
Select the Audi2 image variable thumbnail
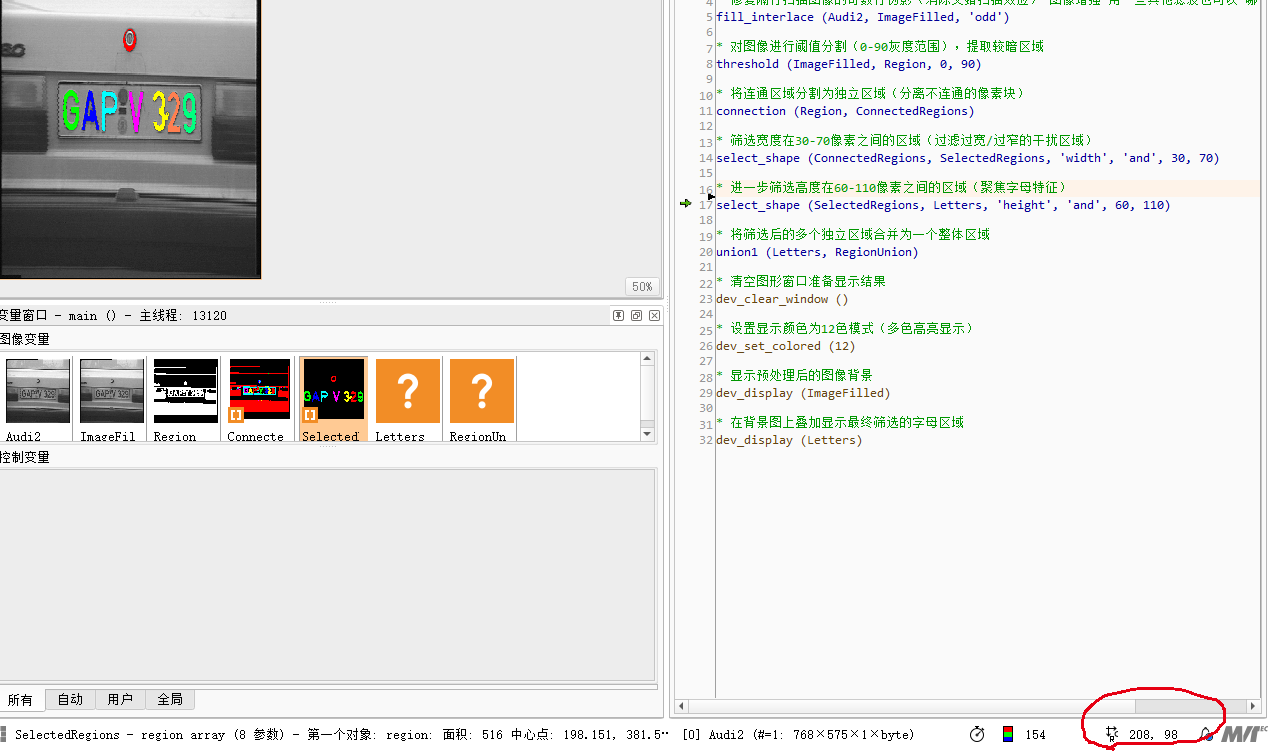pyautogui.click(x=38, y=391)
